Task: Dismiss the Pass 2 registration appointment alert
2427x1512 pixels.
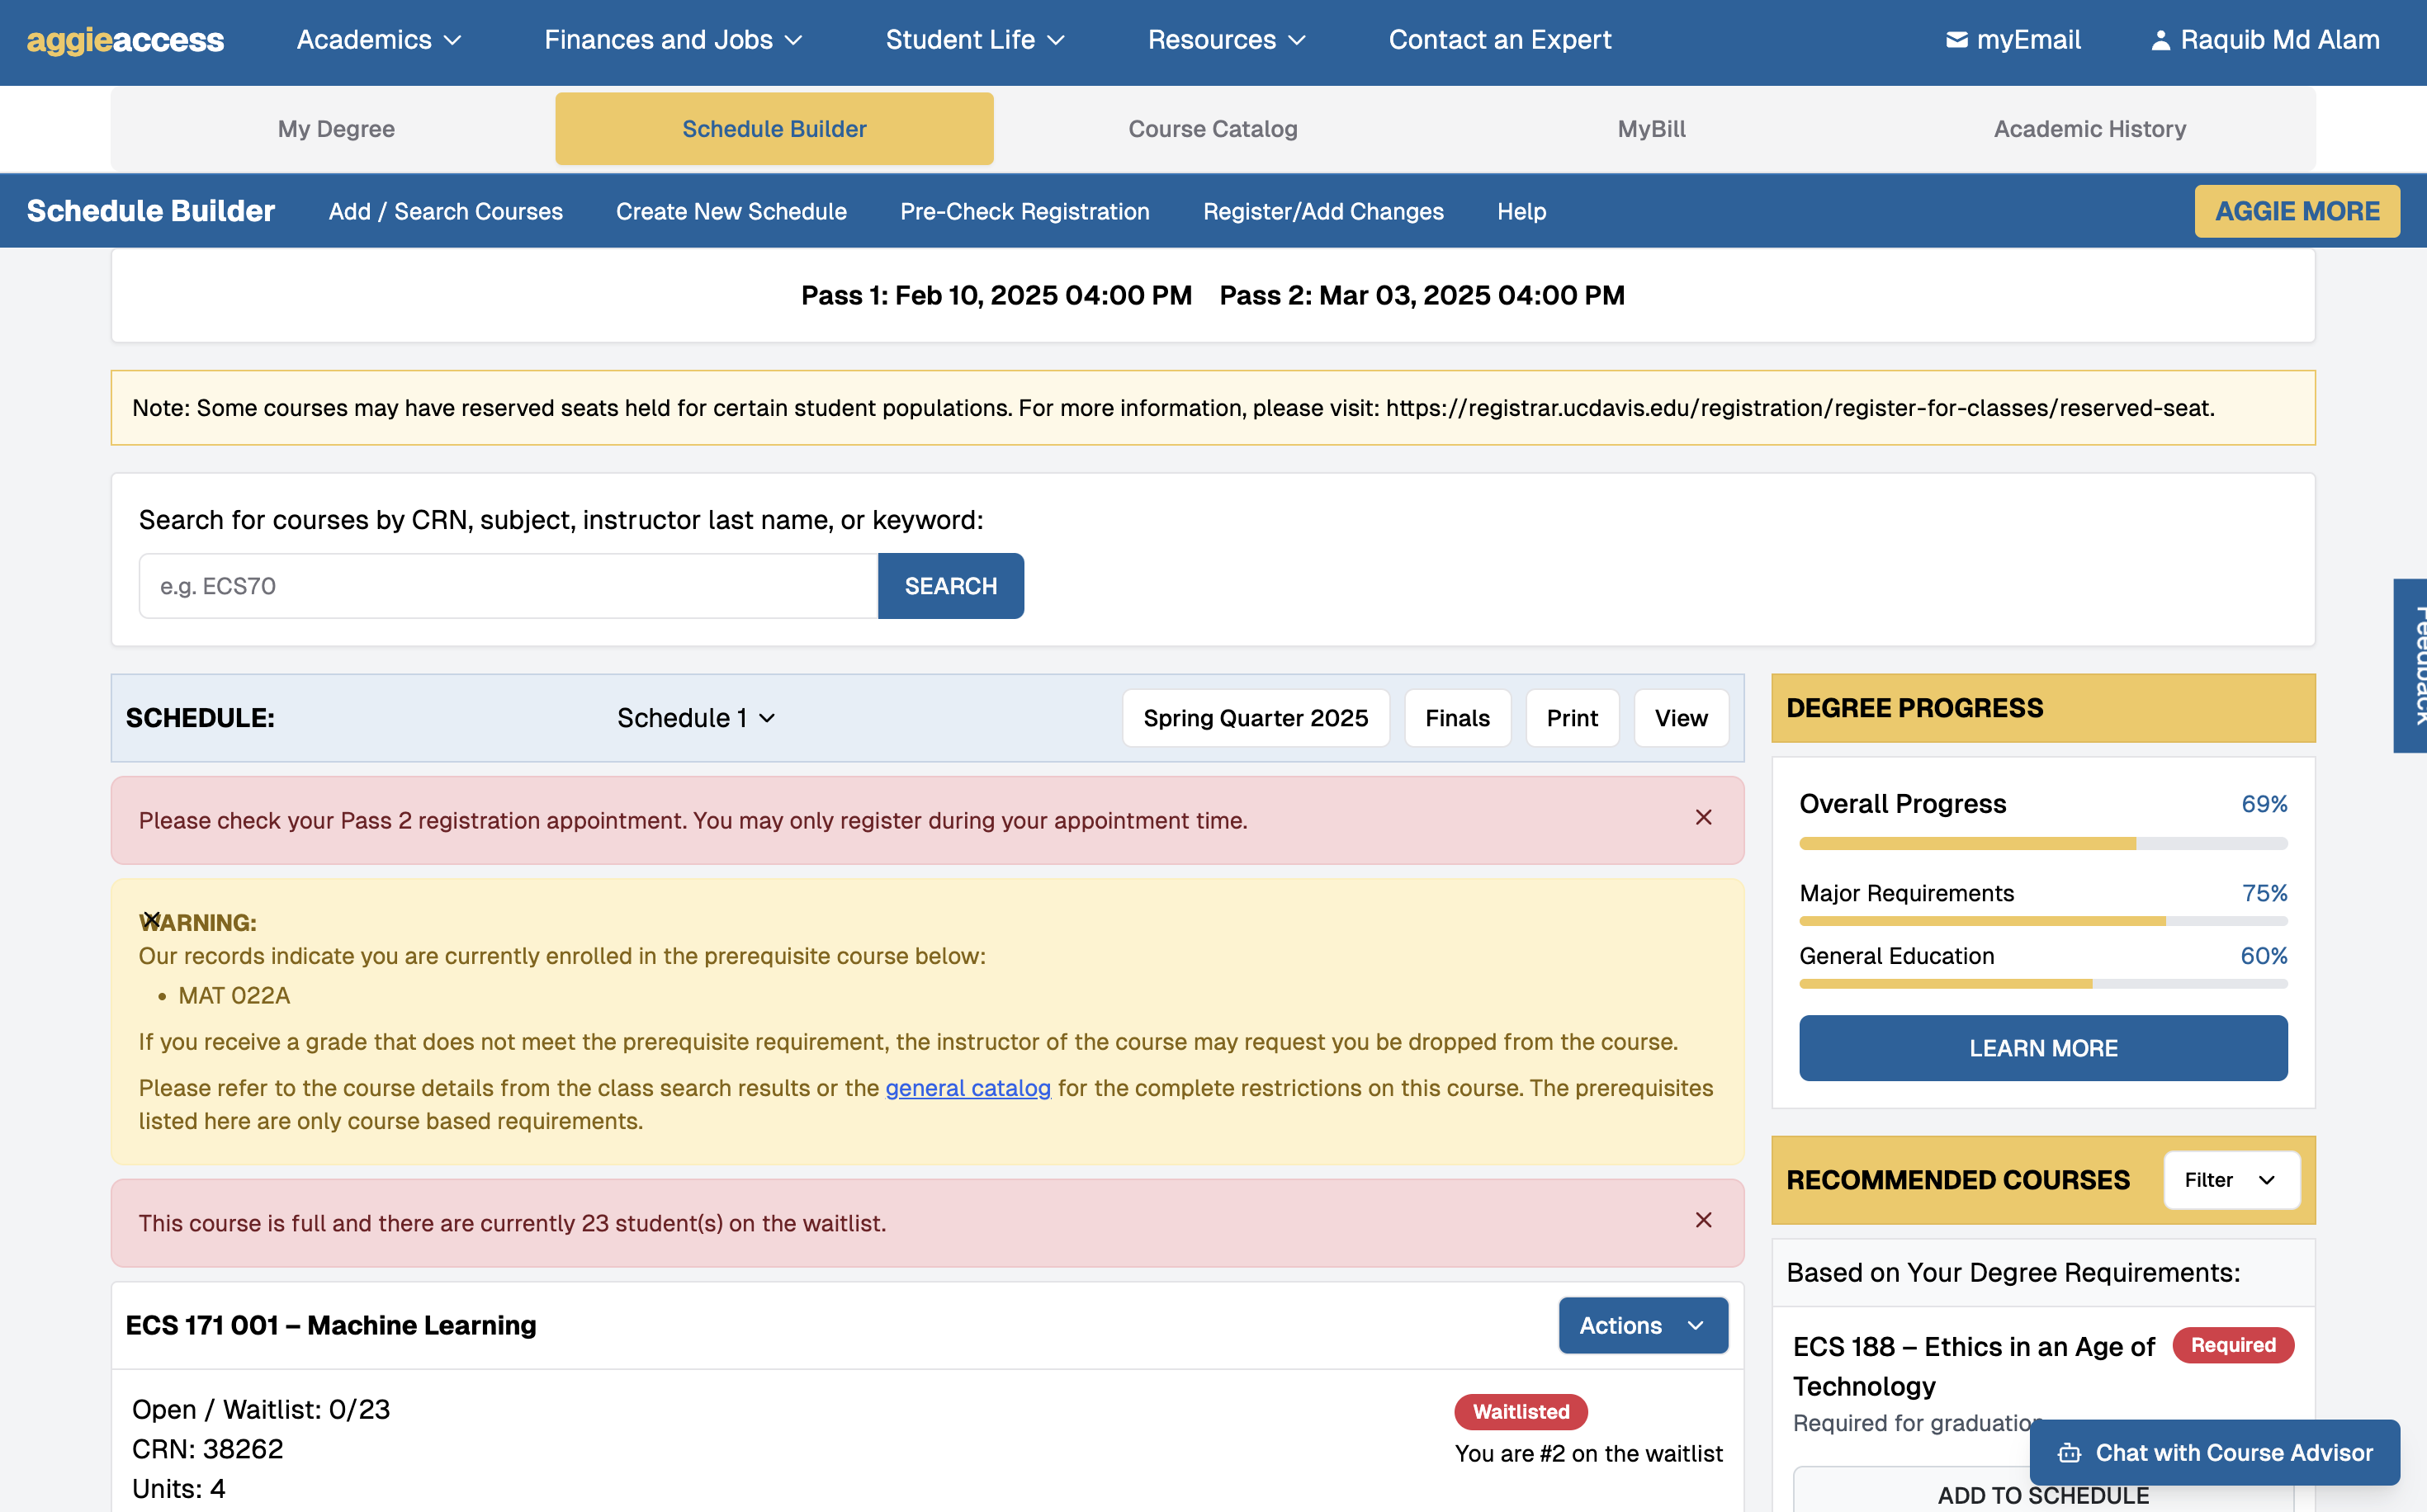Action: pyautogui.click(x=1703, y=818)
